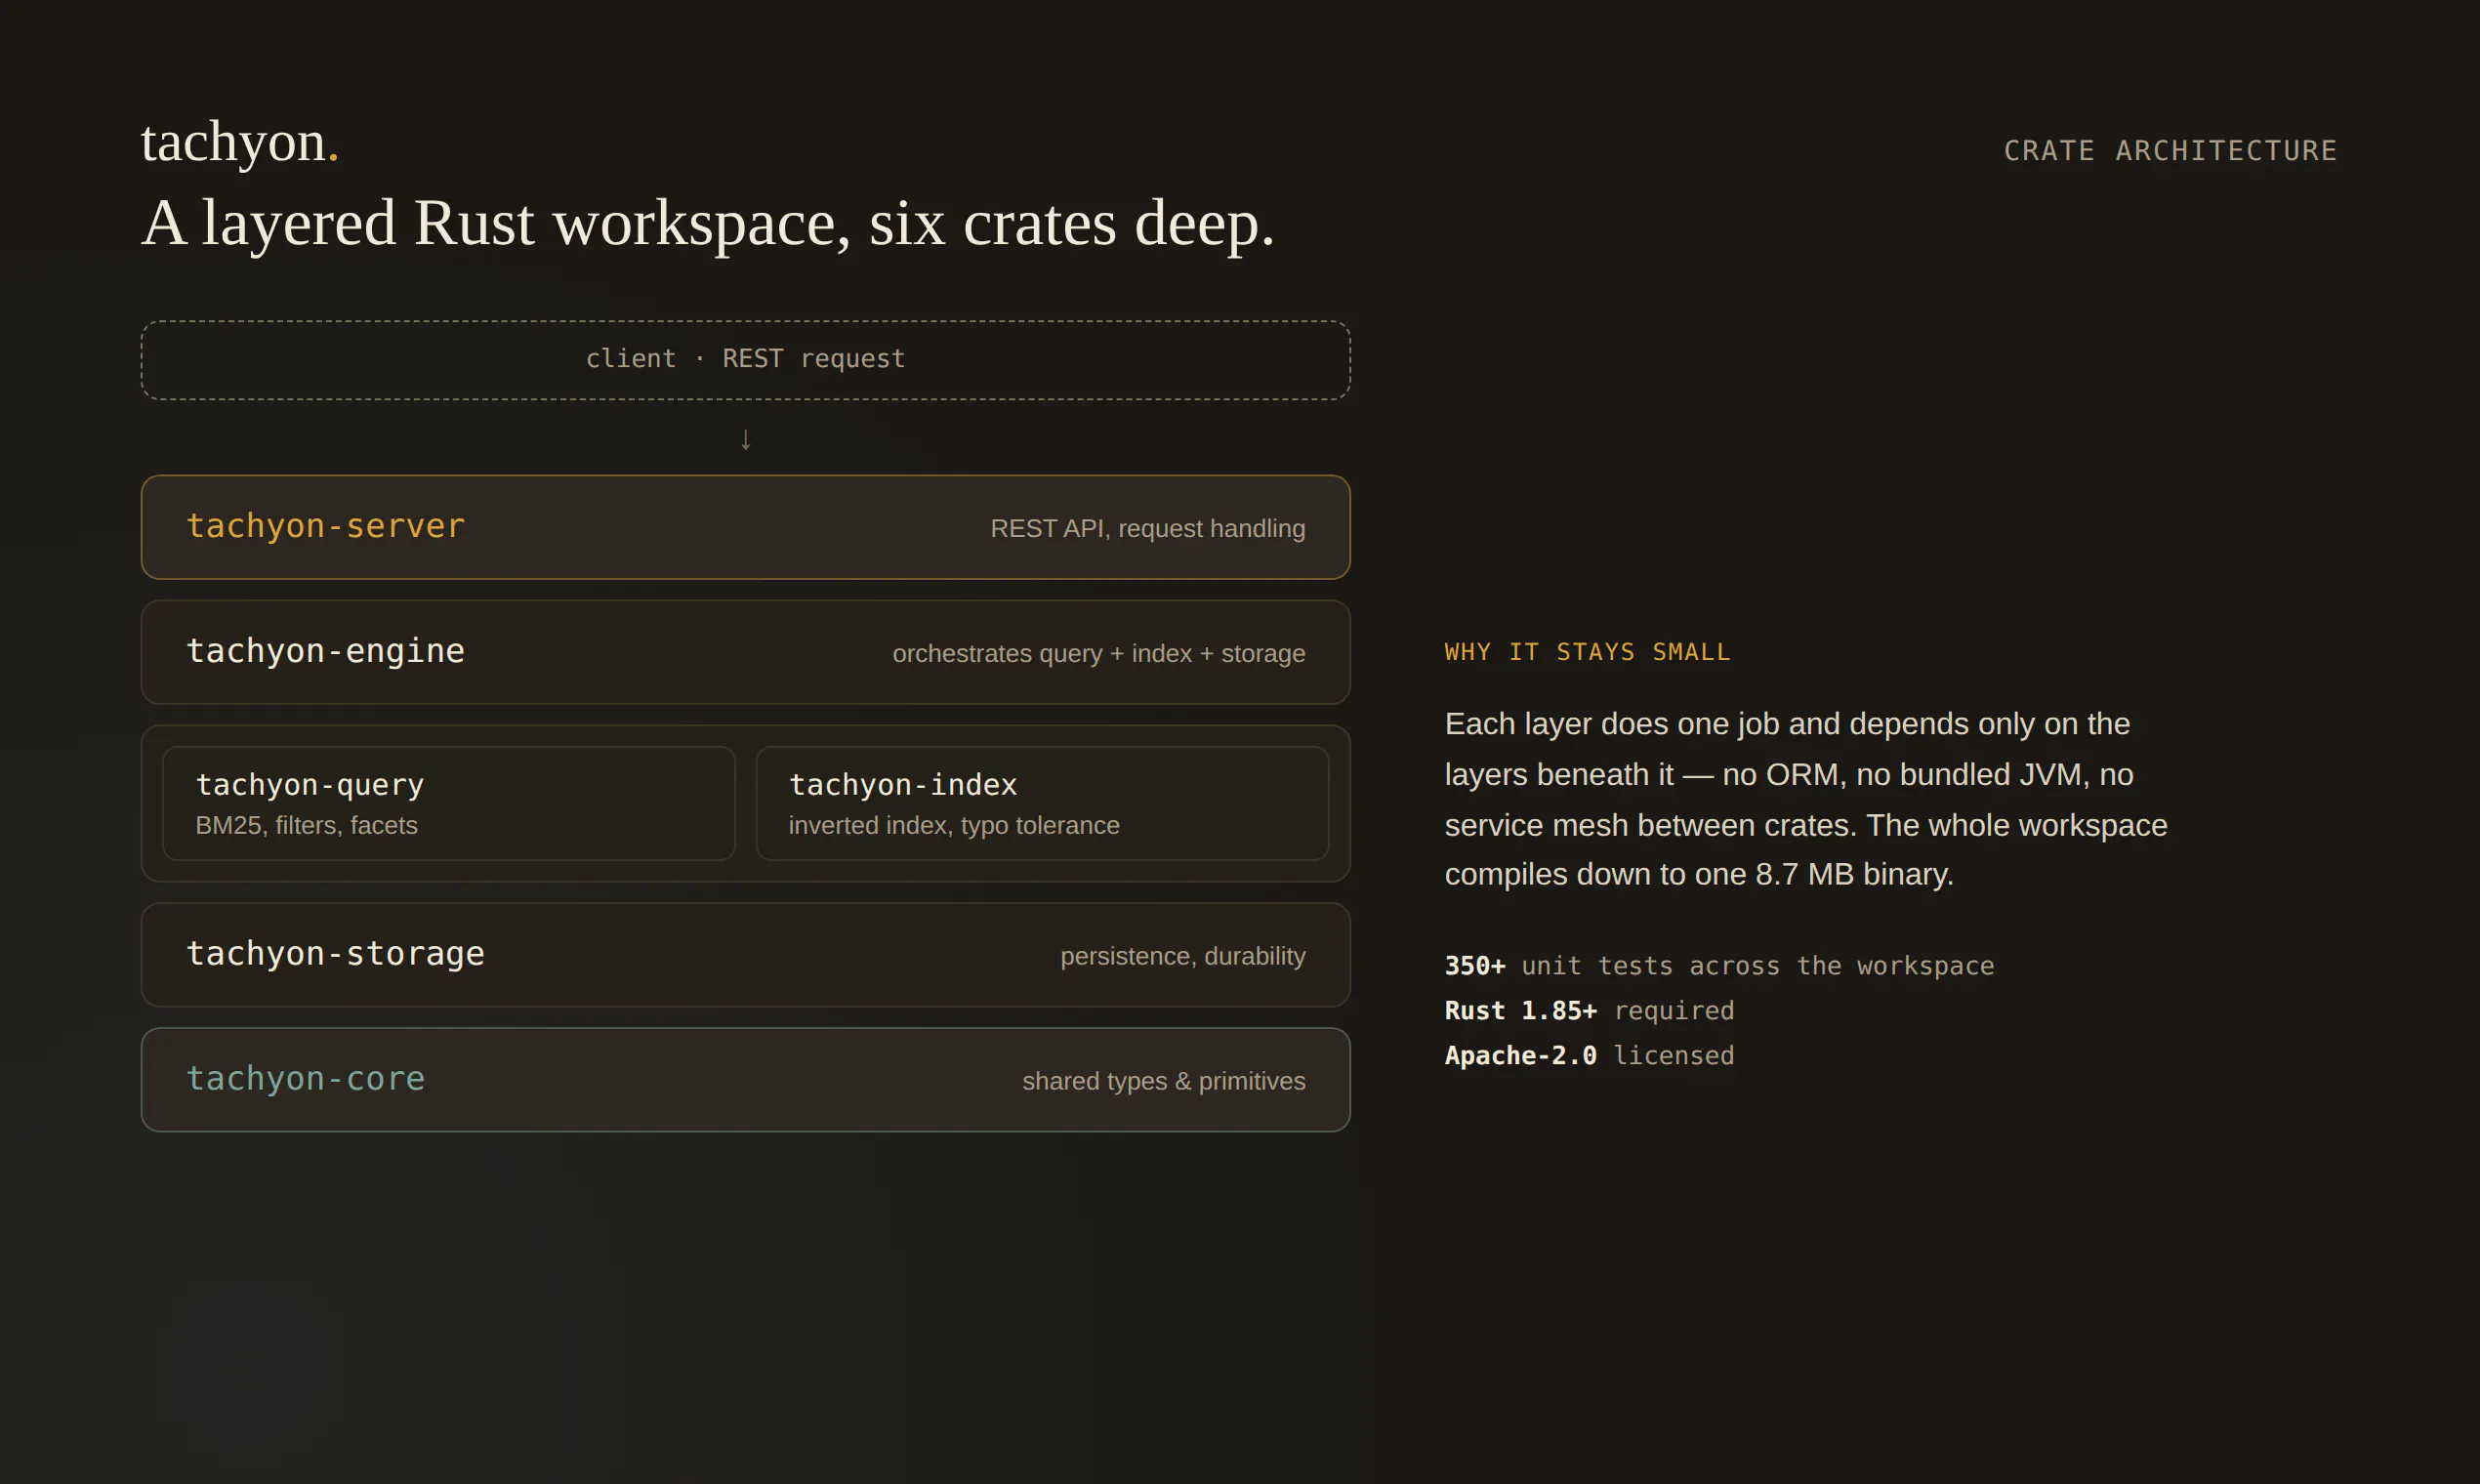This screenshot has height=1484, width=2480.
Task: Click 'shared types & primitives' description
Action: click(1163, 1081)
